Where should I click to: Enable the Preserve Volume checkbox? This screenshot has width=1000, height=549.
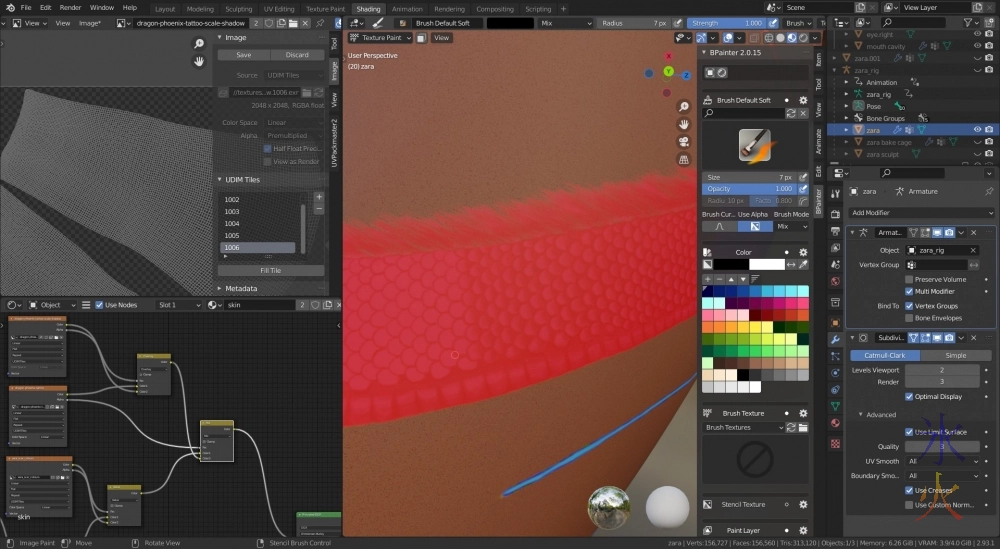click(x=909, y=279)
